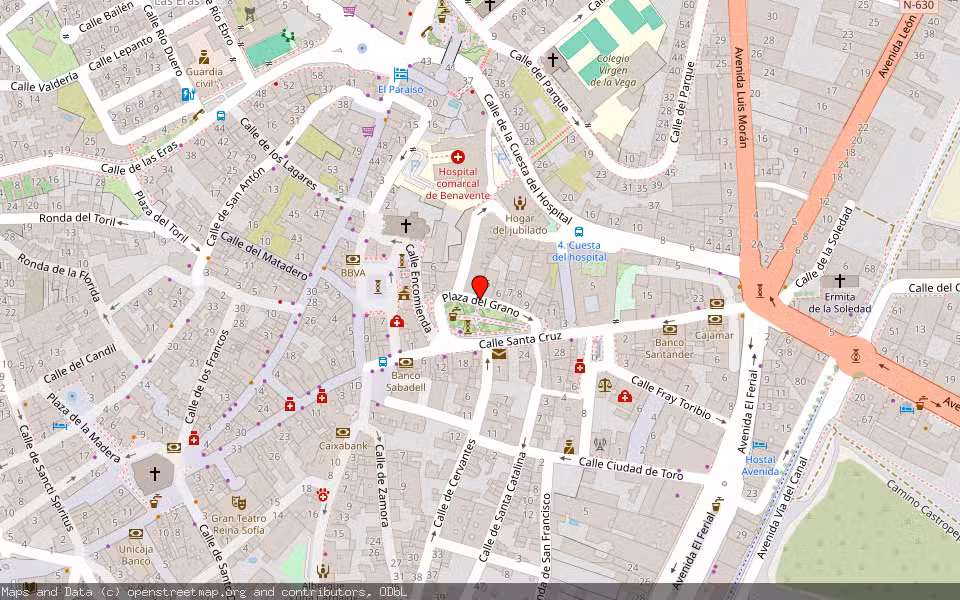Click the Avenida Vía del Canal label
960x600 pixels.
[x=782, y=508]
